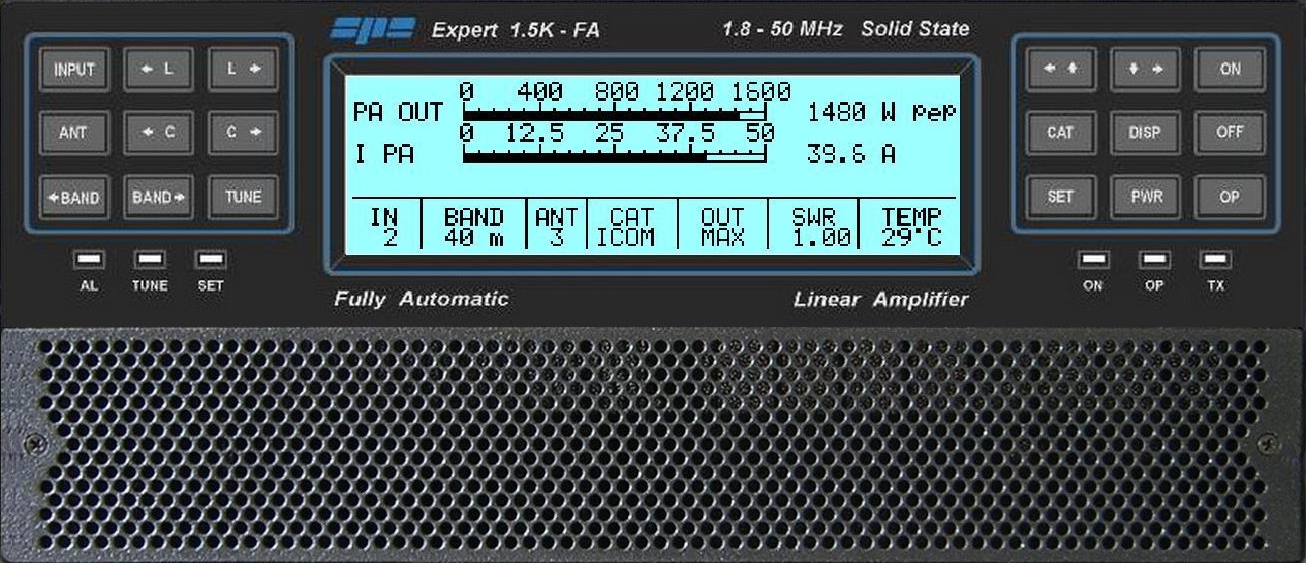Click the OP indicator LED
The image size is (1306, 563).
[x=1154, y=260]
